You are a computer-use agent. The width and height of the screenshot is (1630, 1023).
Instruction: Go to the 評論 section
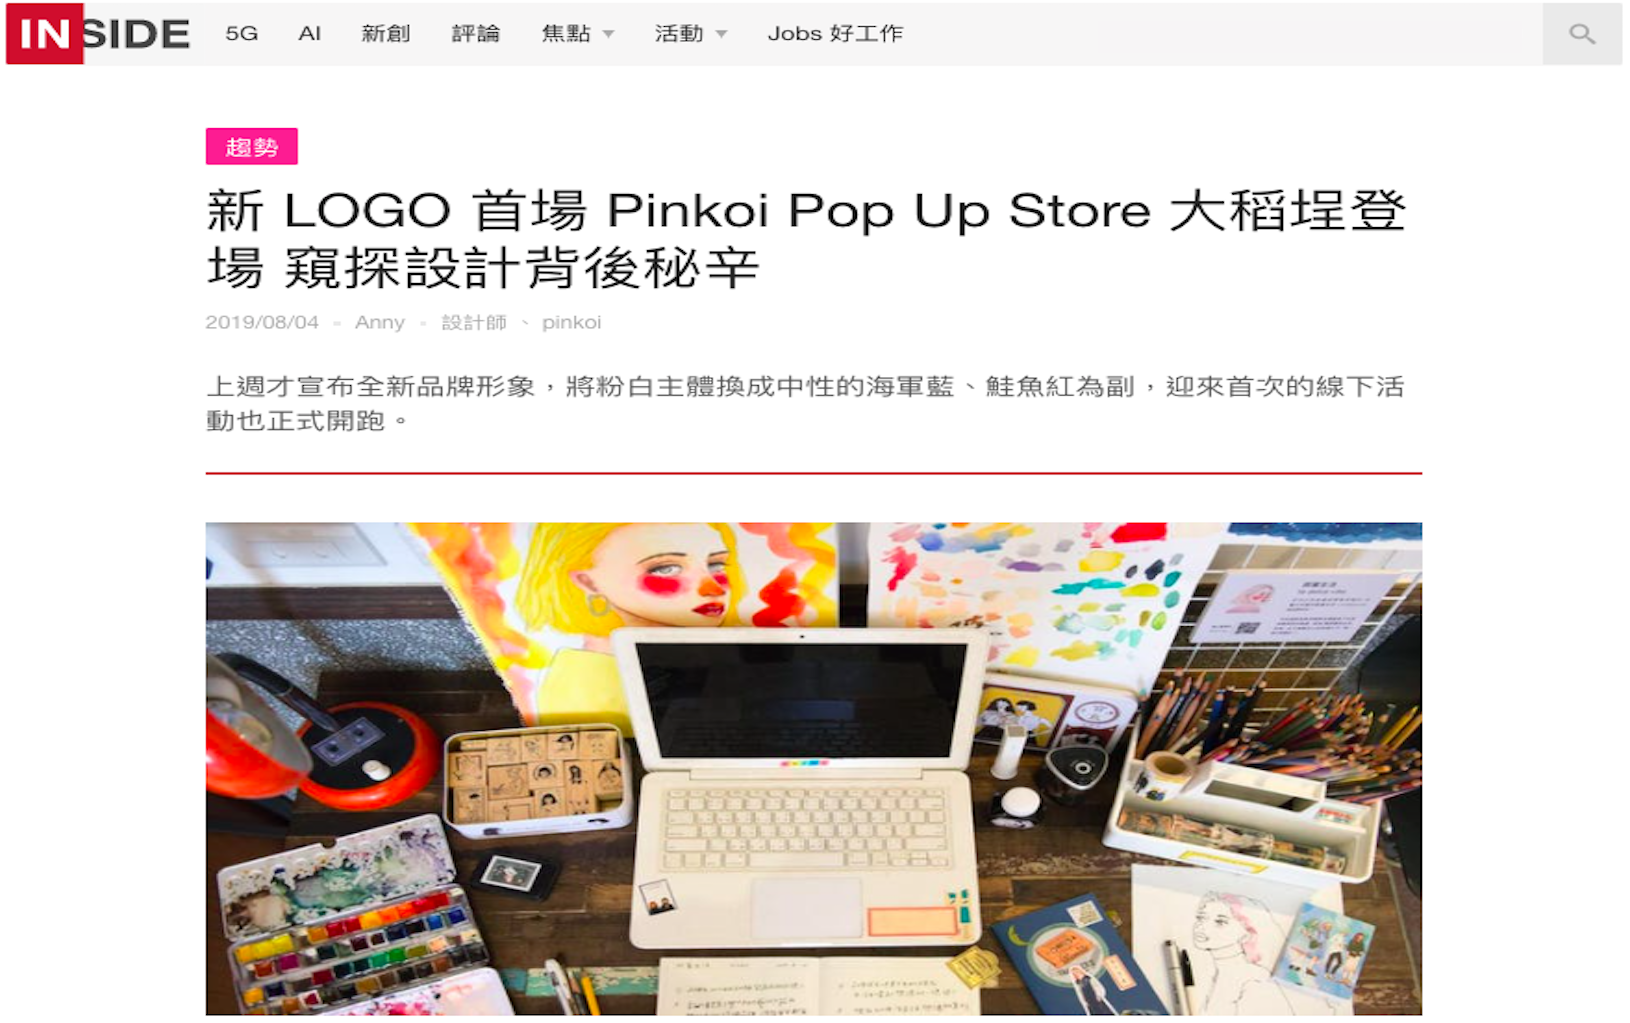[x=476, y=34]
